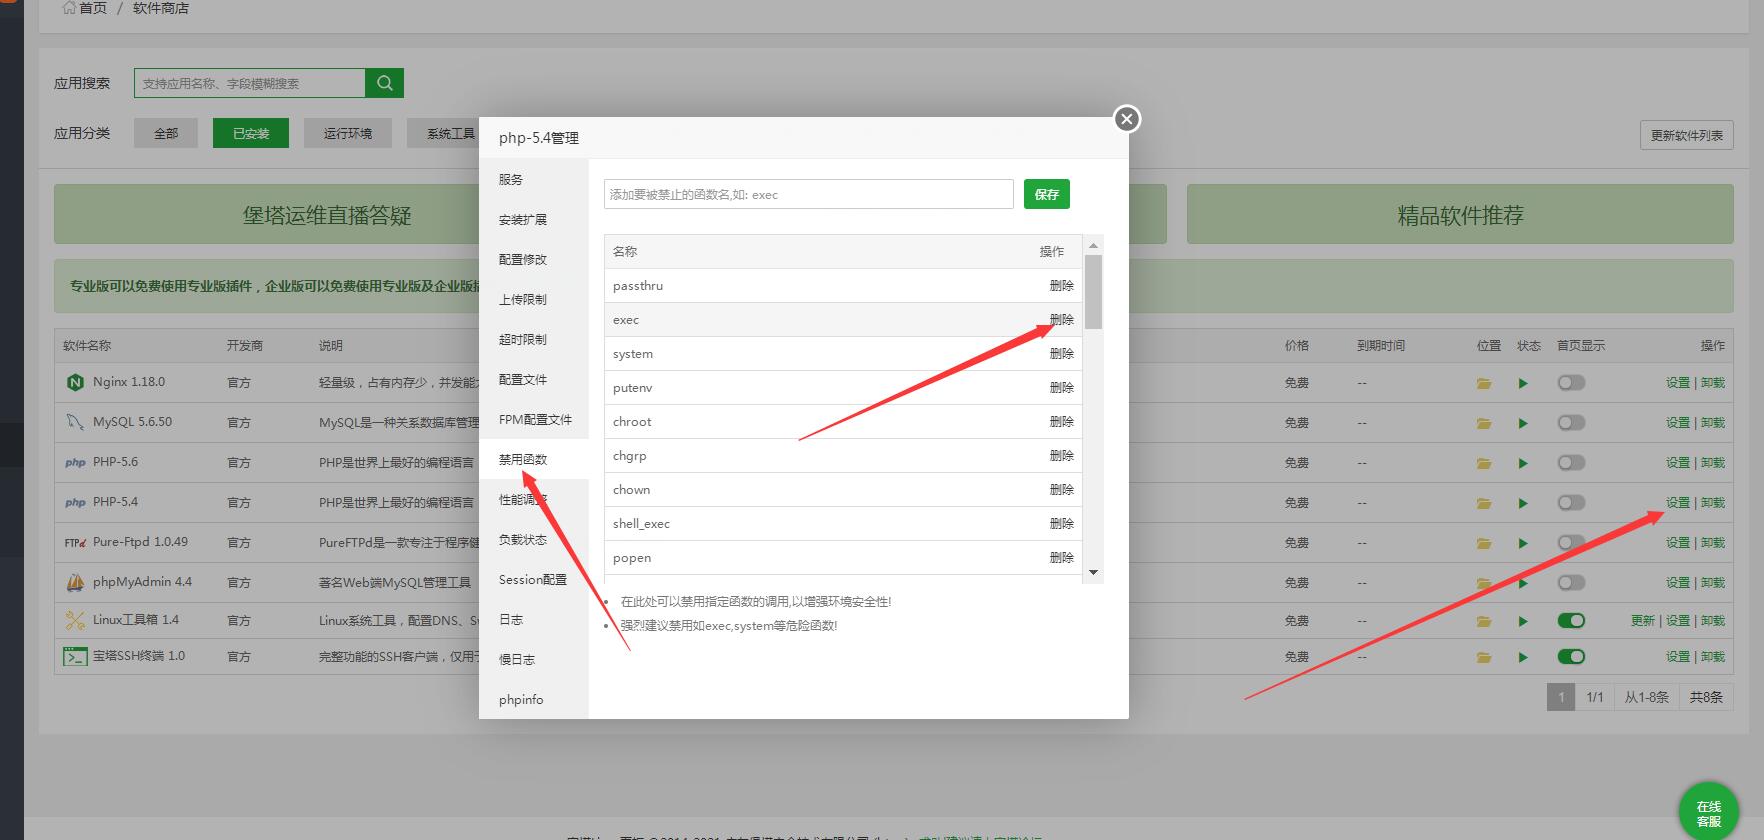The image size is (1764, 840).
Task: Open folder icon for the PHP-5.4 row
Action: (x=1484, y=503)
